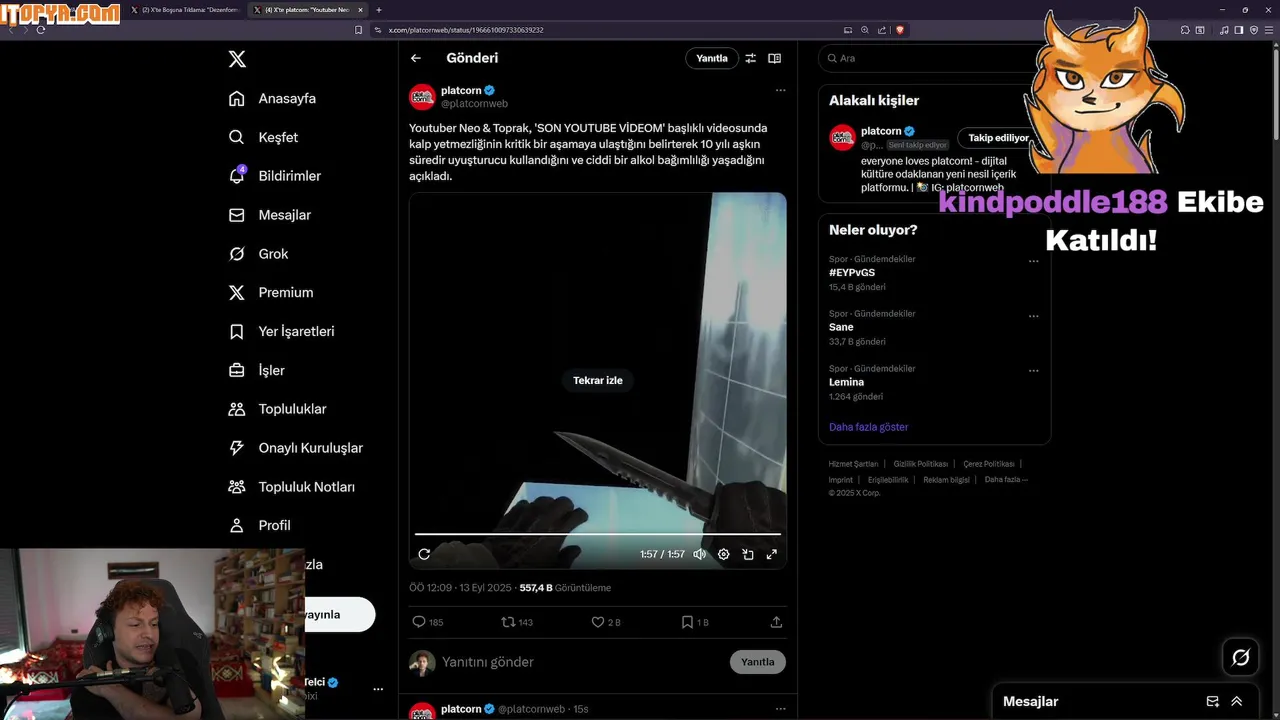1280x720 pixels.
Task: Expand video to fullscreen
Action: tap(771, 554)
